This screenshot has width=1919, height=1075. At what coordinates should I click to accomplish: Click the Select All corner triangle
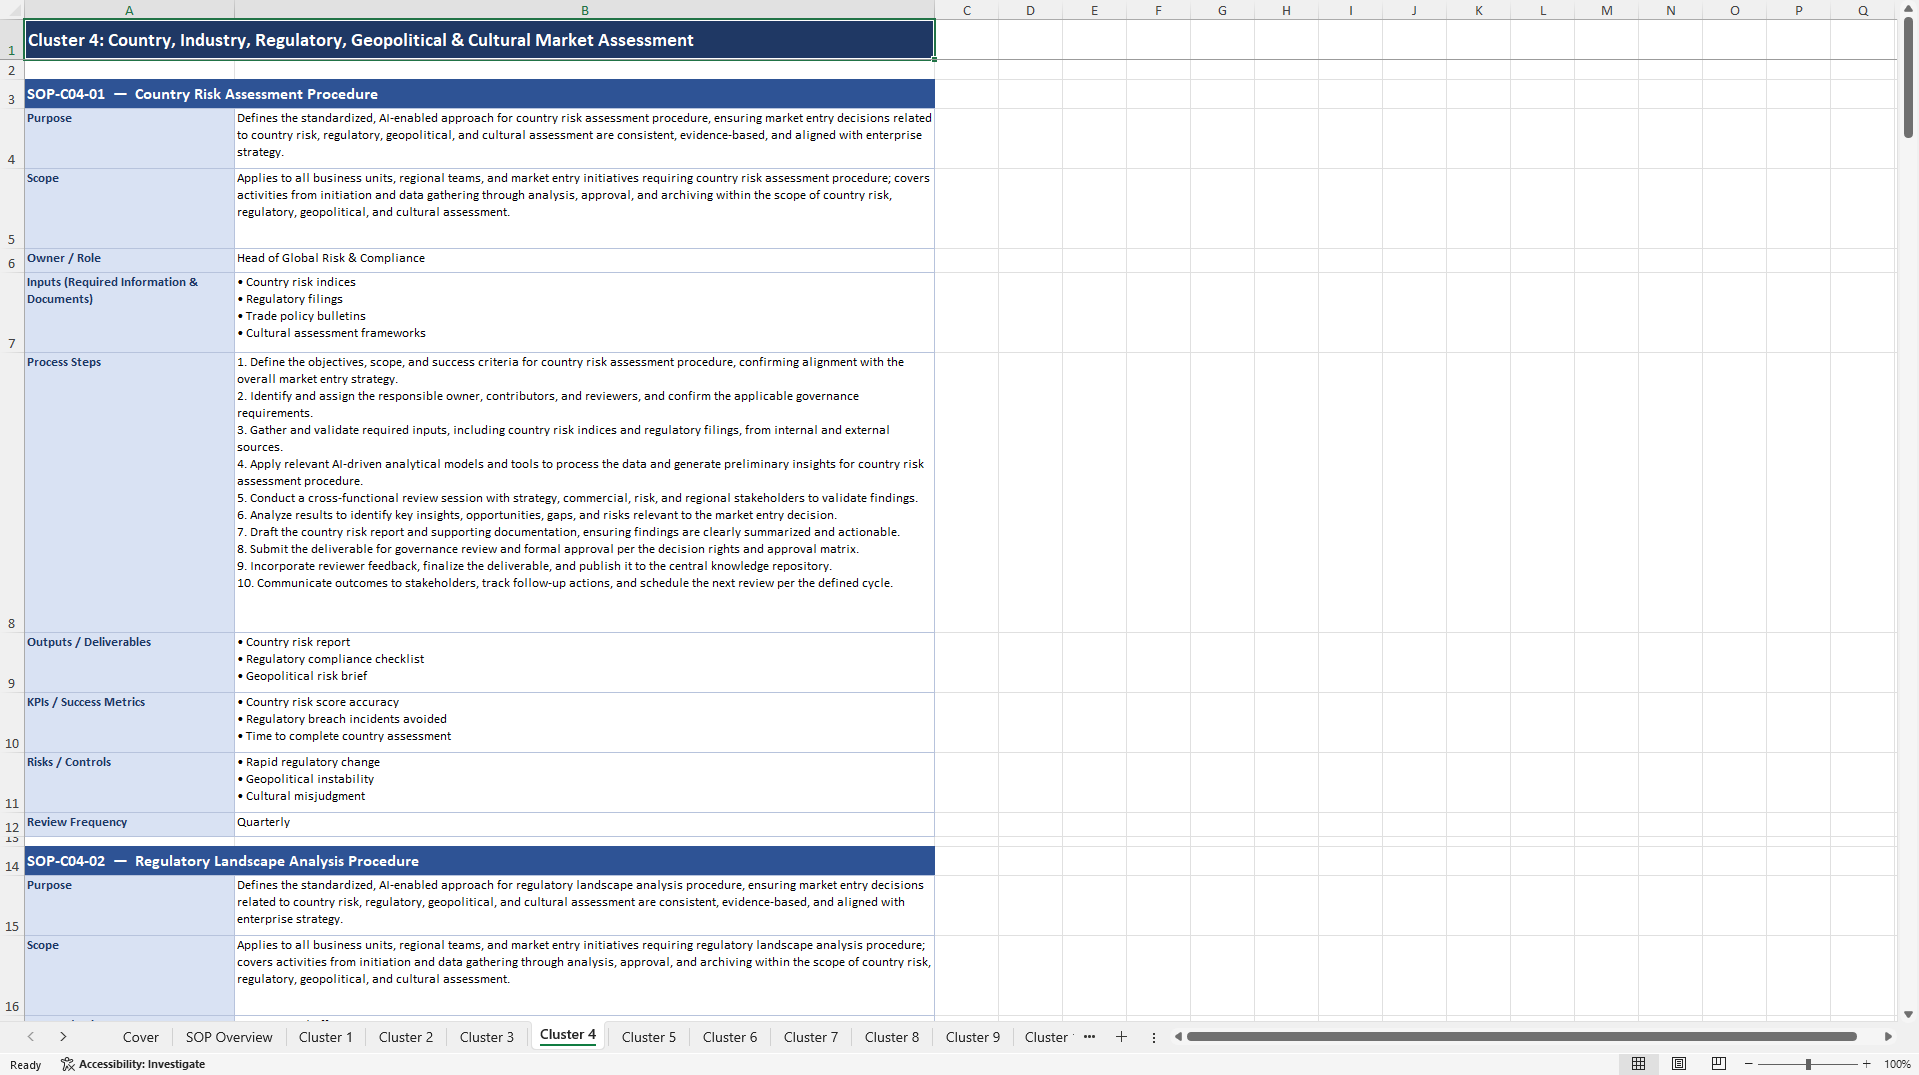pos(12,10)
